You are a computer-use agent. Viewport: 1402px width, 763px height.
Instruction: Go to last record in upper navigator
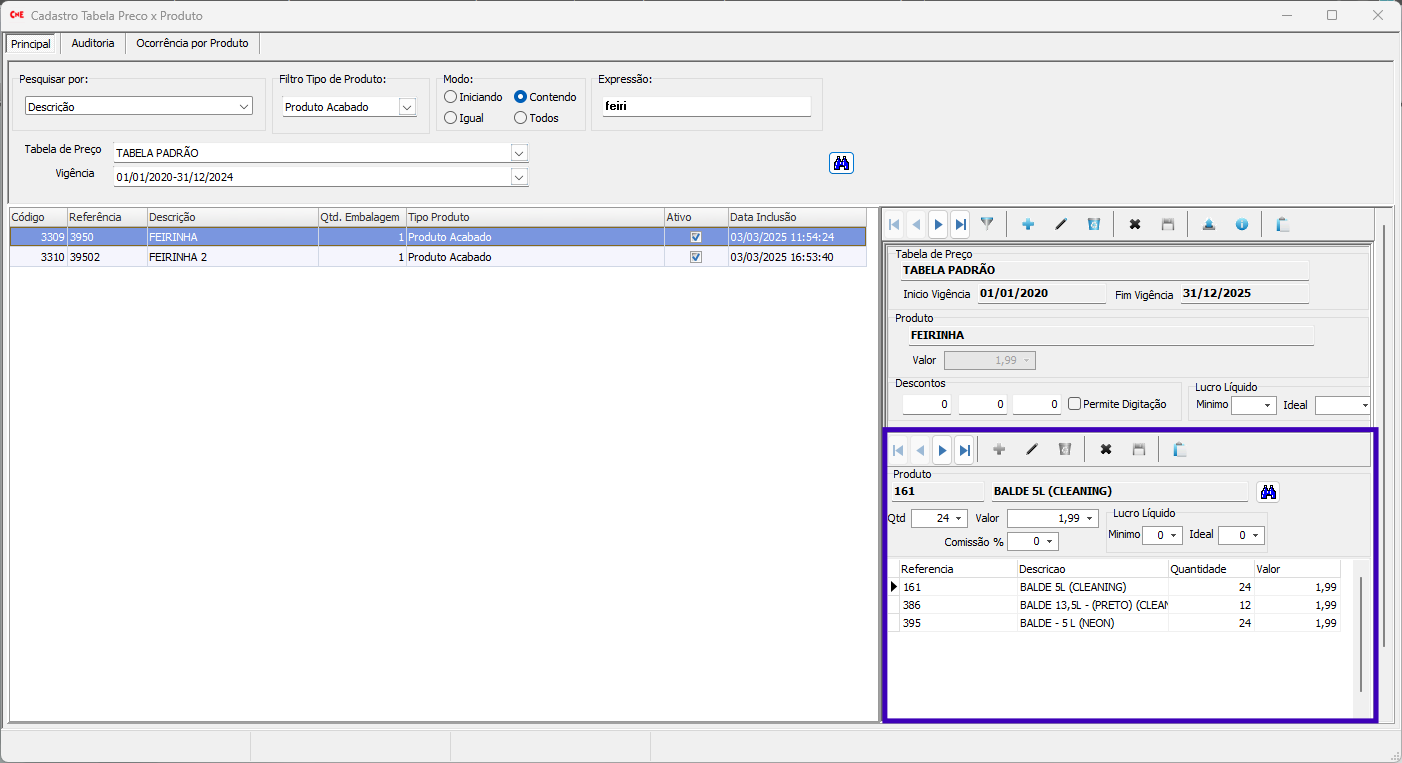[960, 224]
